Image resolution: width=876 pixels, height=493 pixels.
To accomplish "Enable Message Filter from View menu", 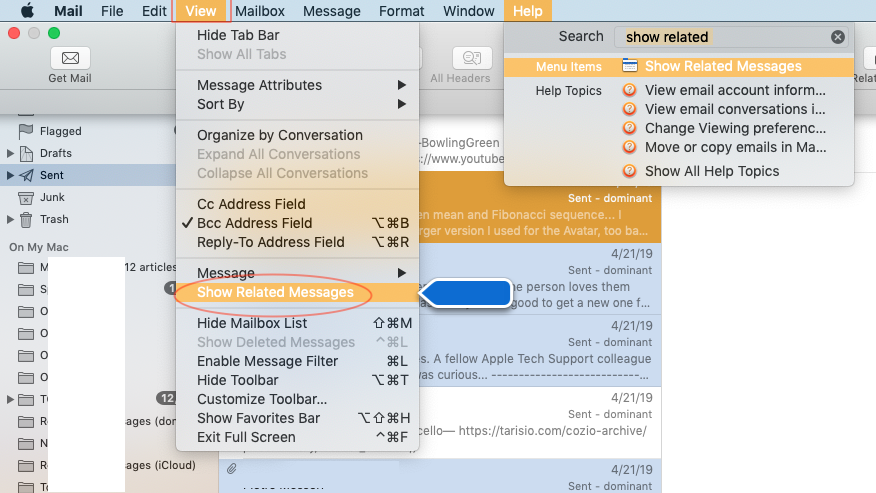I will point(297,361).
